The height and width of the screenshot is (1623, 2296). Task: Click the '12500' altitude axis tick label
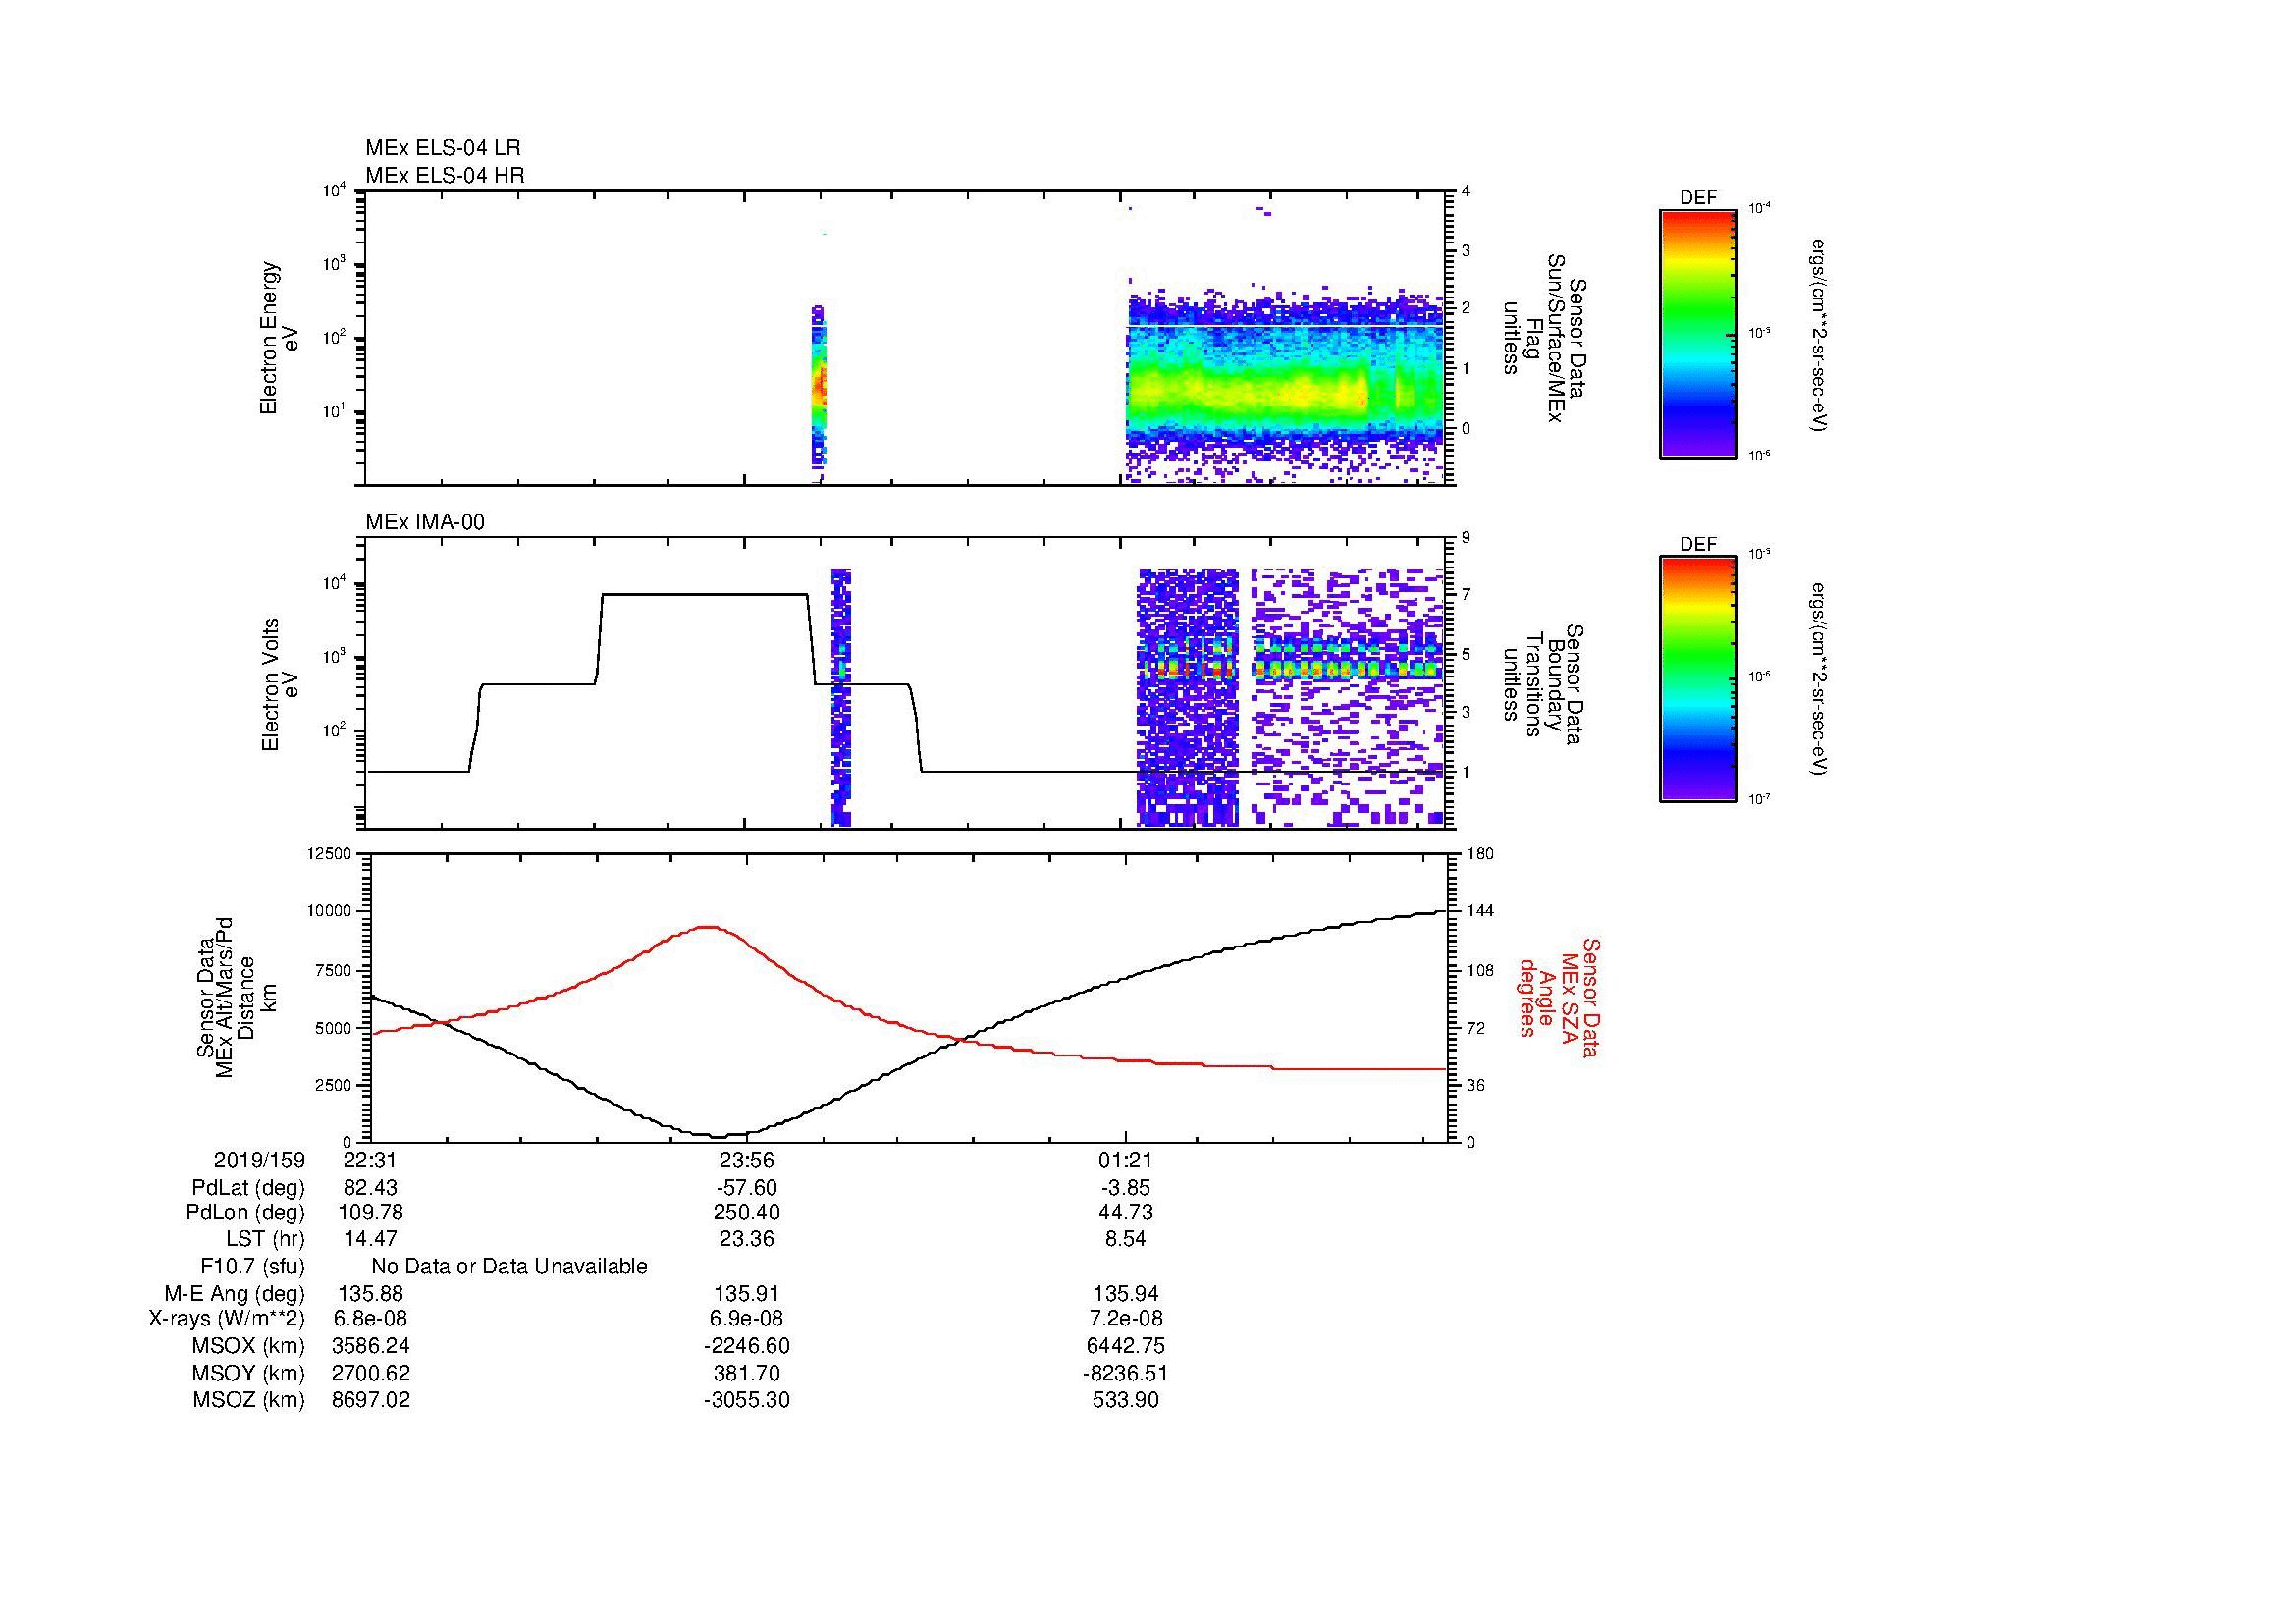pos(329,853)
